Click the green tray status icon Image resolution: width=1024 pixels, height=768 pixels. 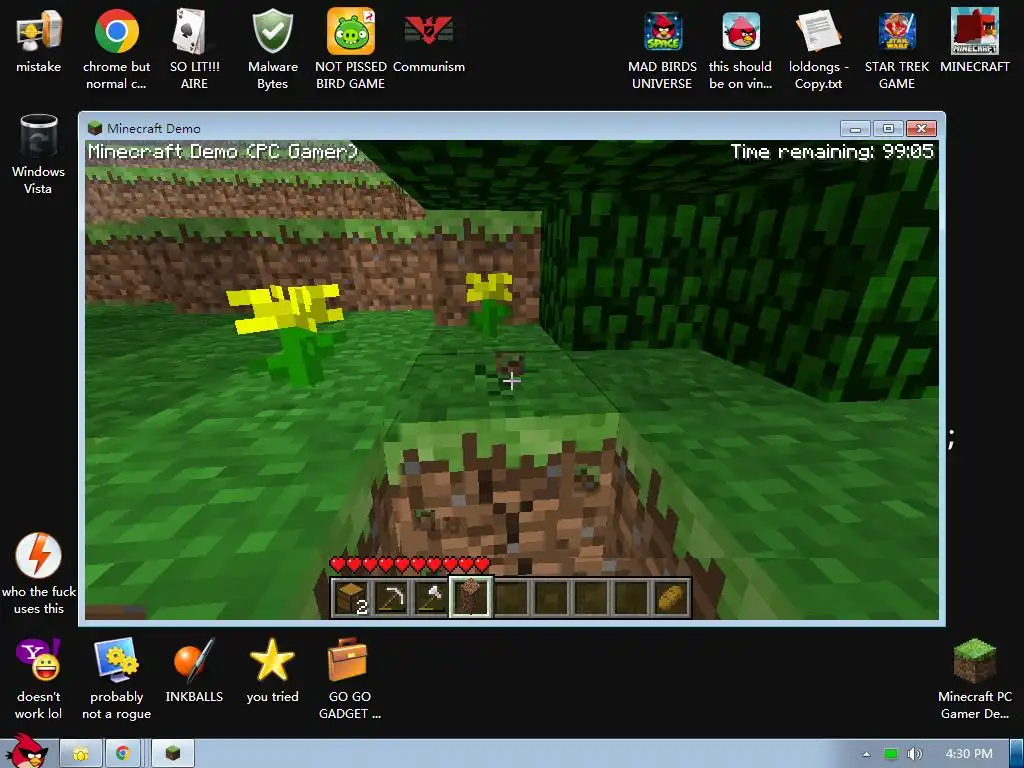coord(891,754)
